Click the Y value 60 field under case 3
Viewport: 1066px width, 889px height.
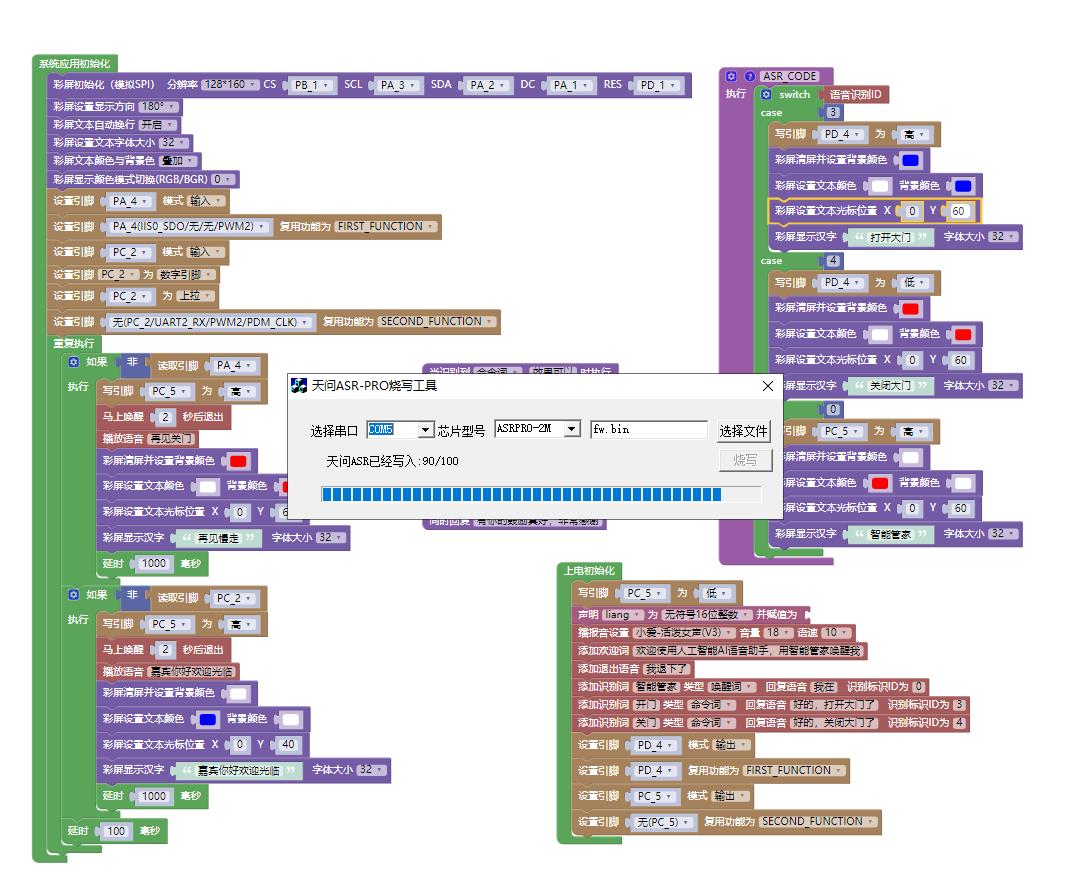coord(958,211)
